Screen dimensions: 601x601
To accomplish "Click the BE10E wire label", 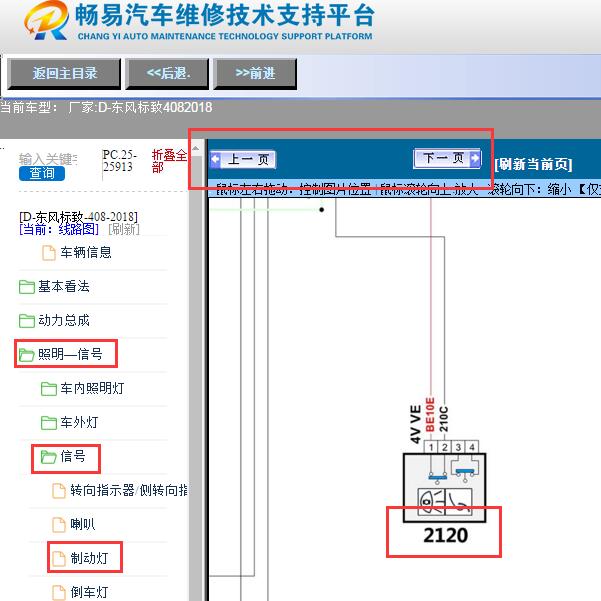I will [x=430, y=415].
